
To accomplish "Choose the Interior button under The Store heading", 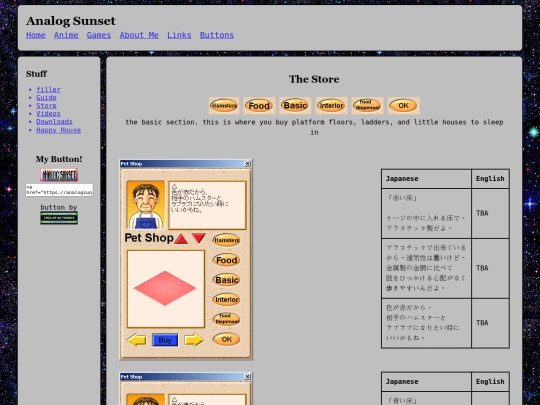I will [332, 105].
